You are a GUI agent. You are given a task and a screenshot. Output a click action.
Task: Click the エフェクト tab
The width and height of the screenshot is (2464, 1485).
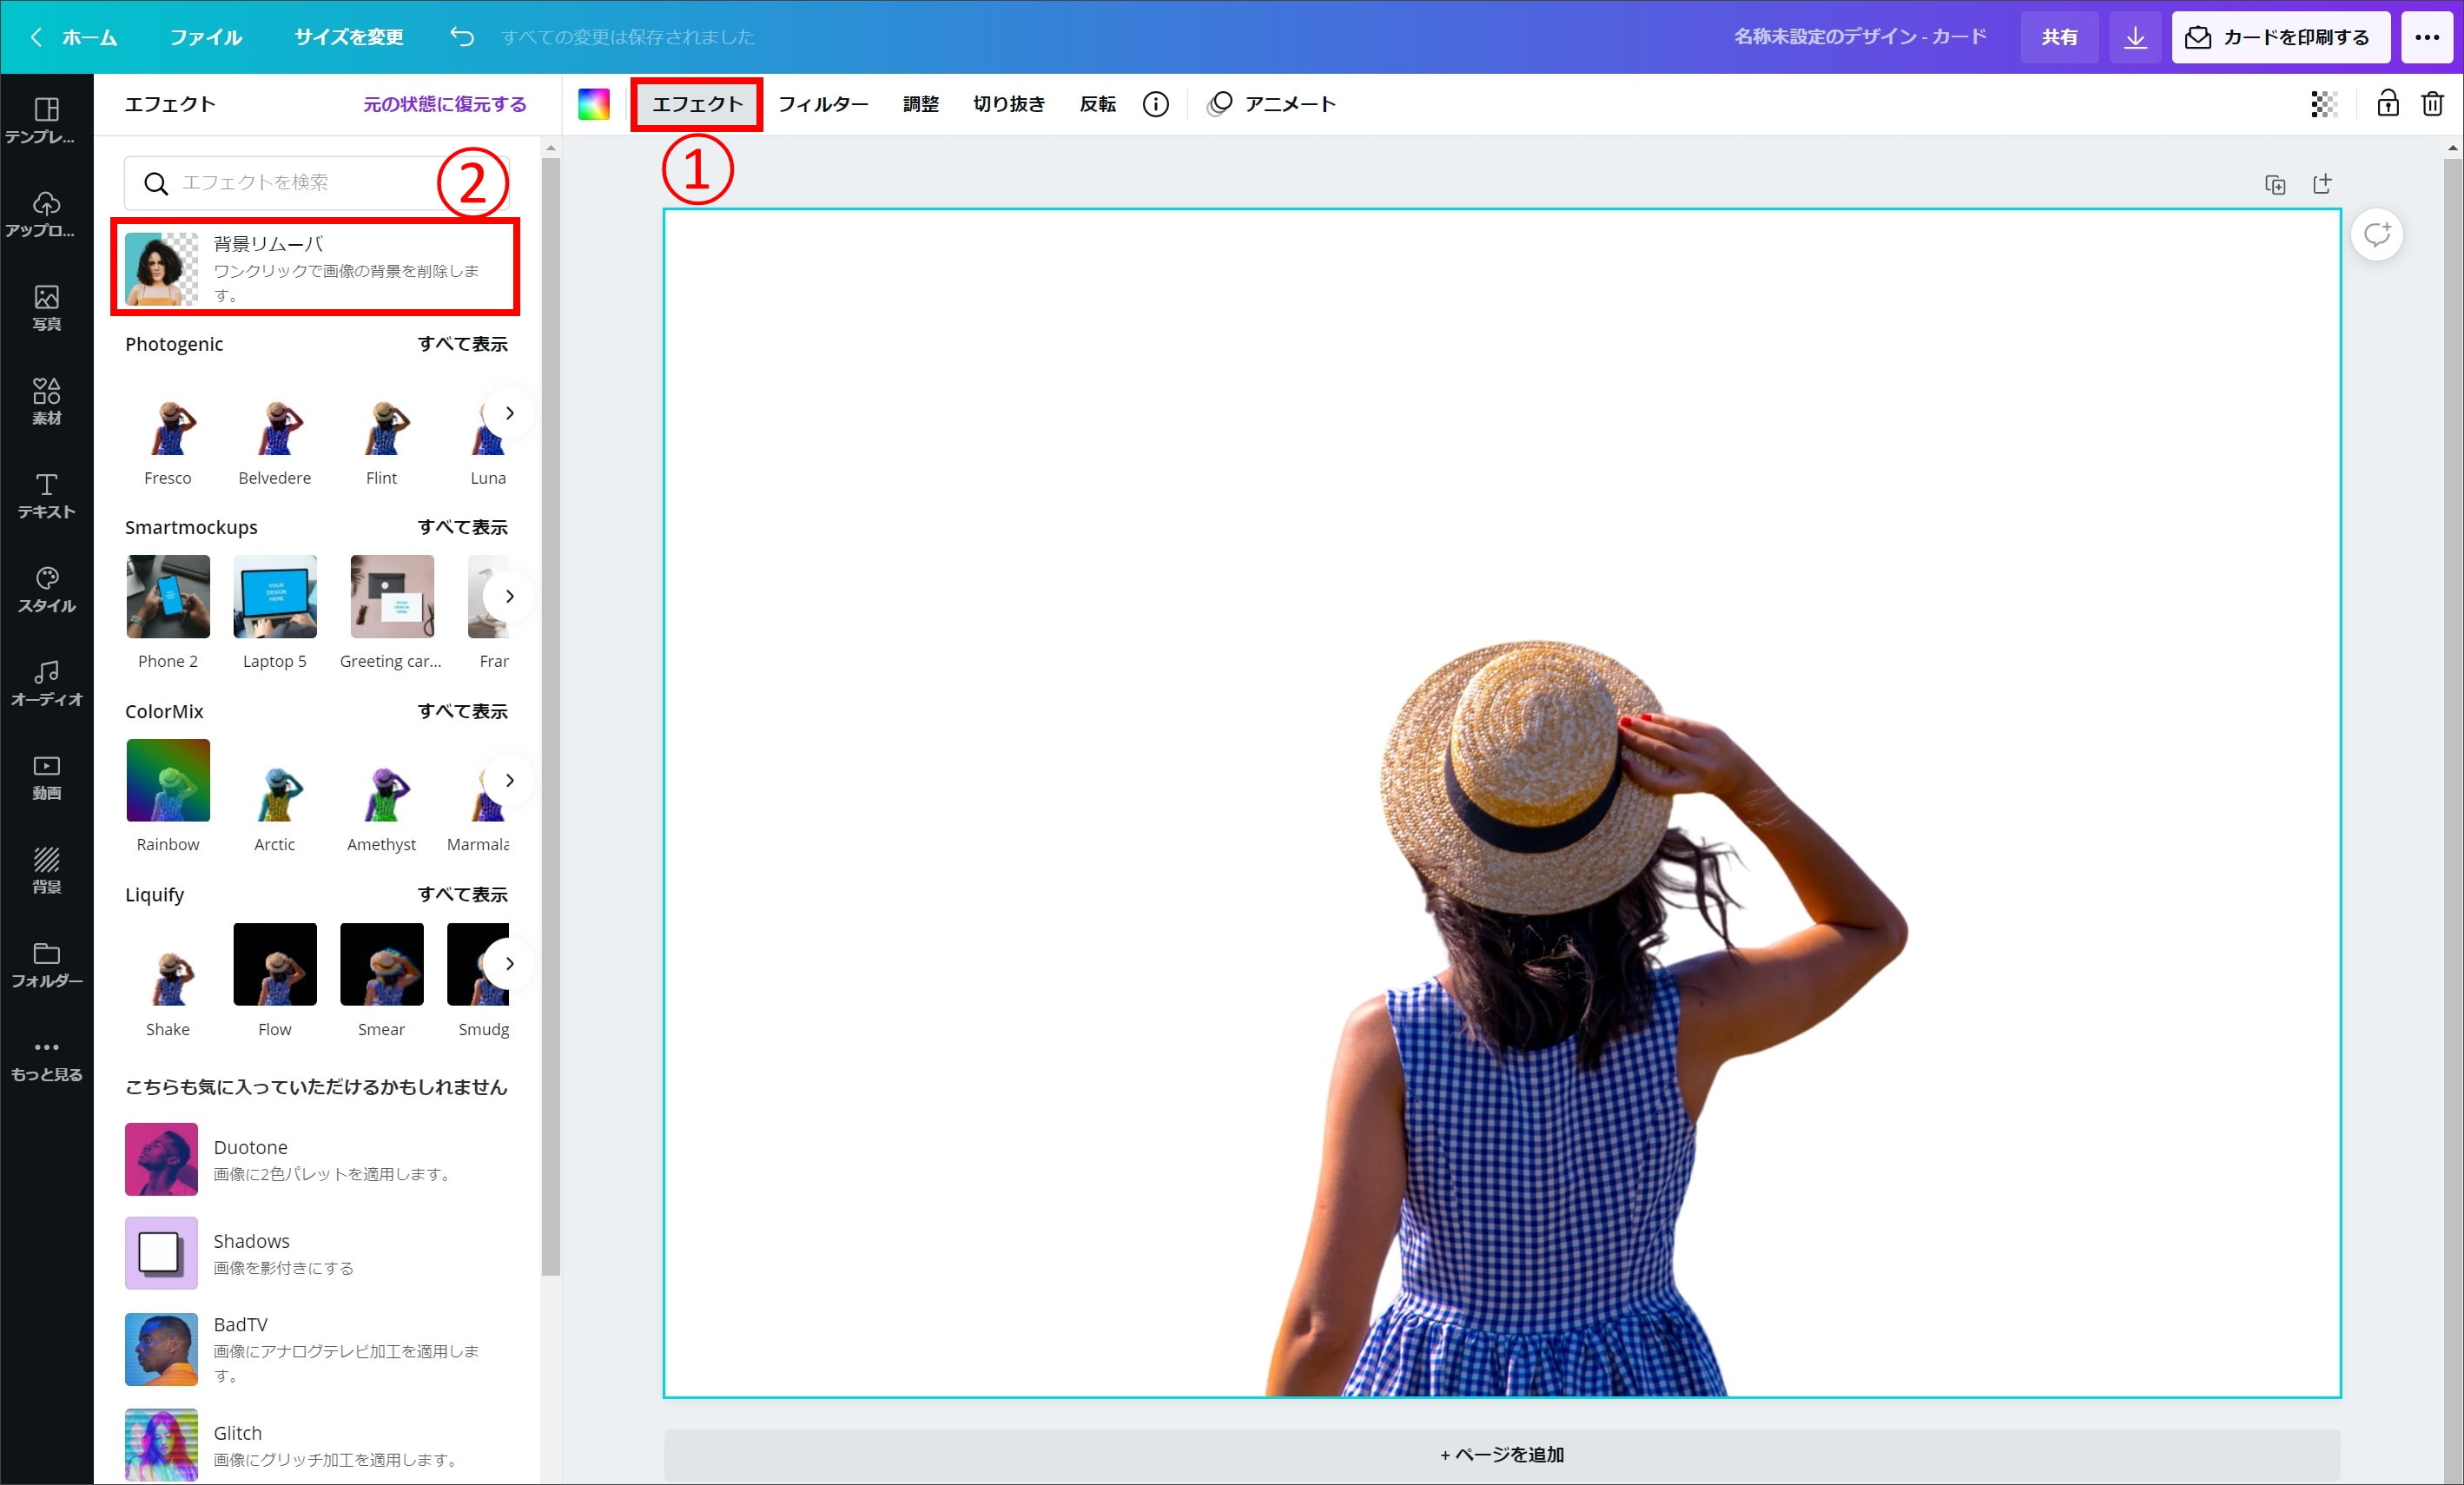[695, 102]
